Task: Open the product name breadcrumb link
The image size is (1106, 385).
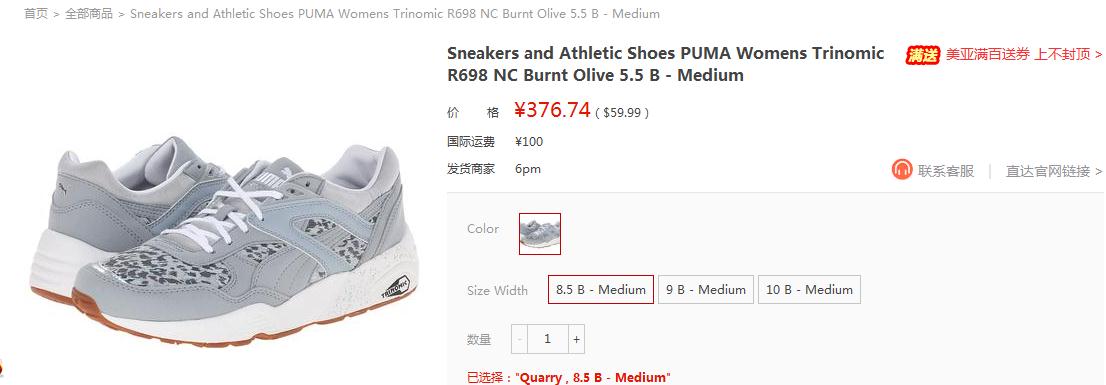Action: pos(395,13)
